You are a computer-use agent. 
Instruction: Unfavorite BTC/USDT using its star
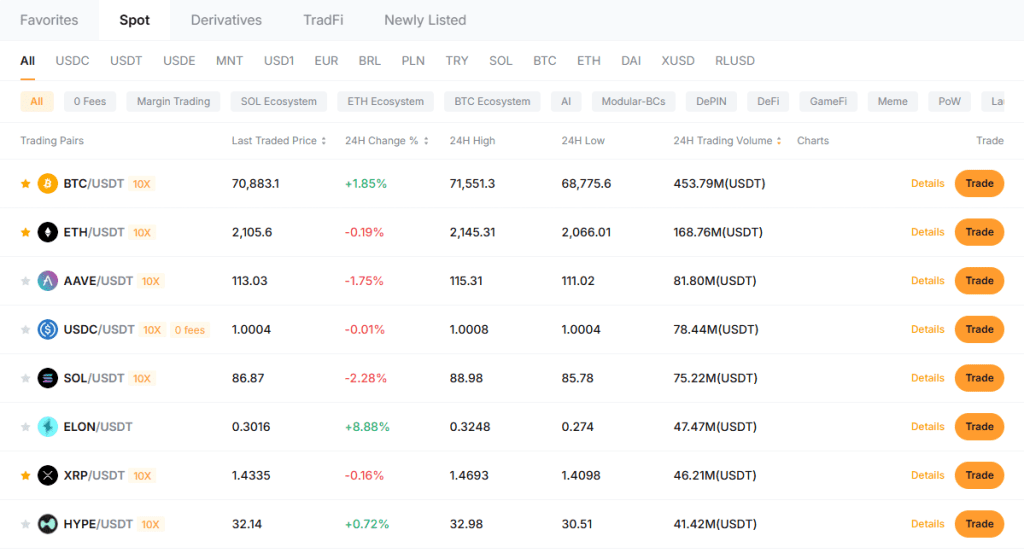click(x=25, y=183)
